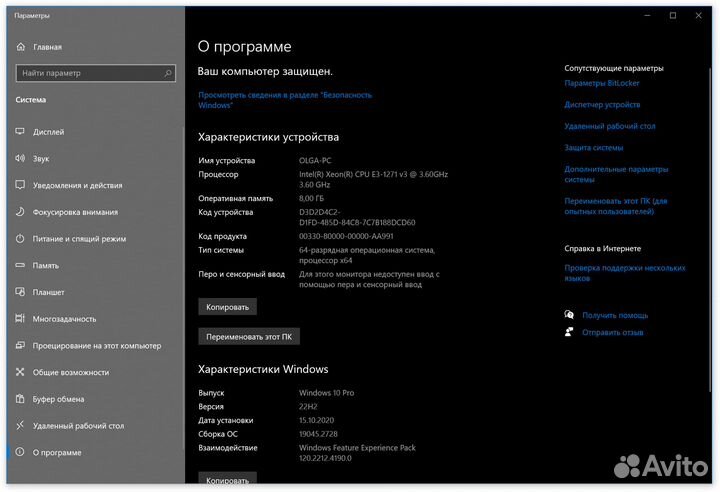Image resolution: width=720 pixels, height=492 pixels.
Task: Open Диспетчер устройств link
Action: tap(602, 104)
